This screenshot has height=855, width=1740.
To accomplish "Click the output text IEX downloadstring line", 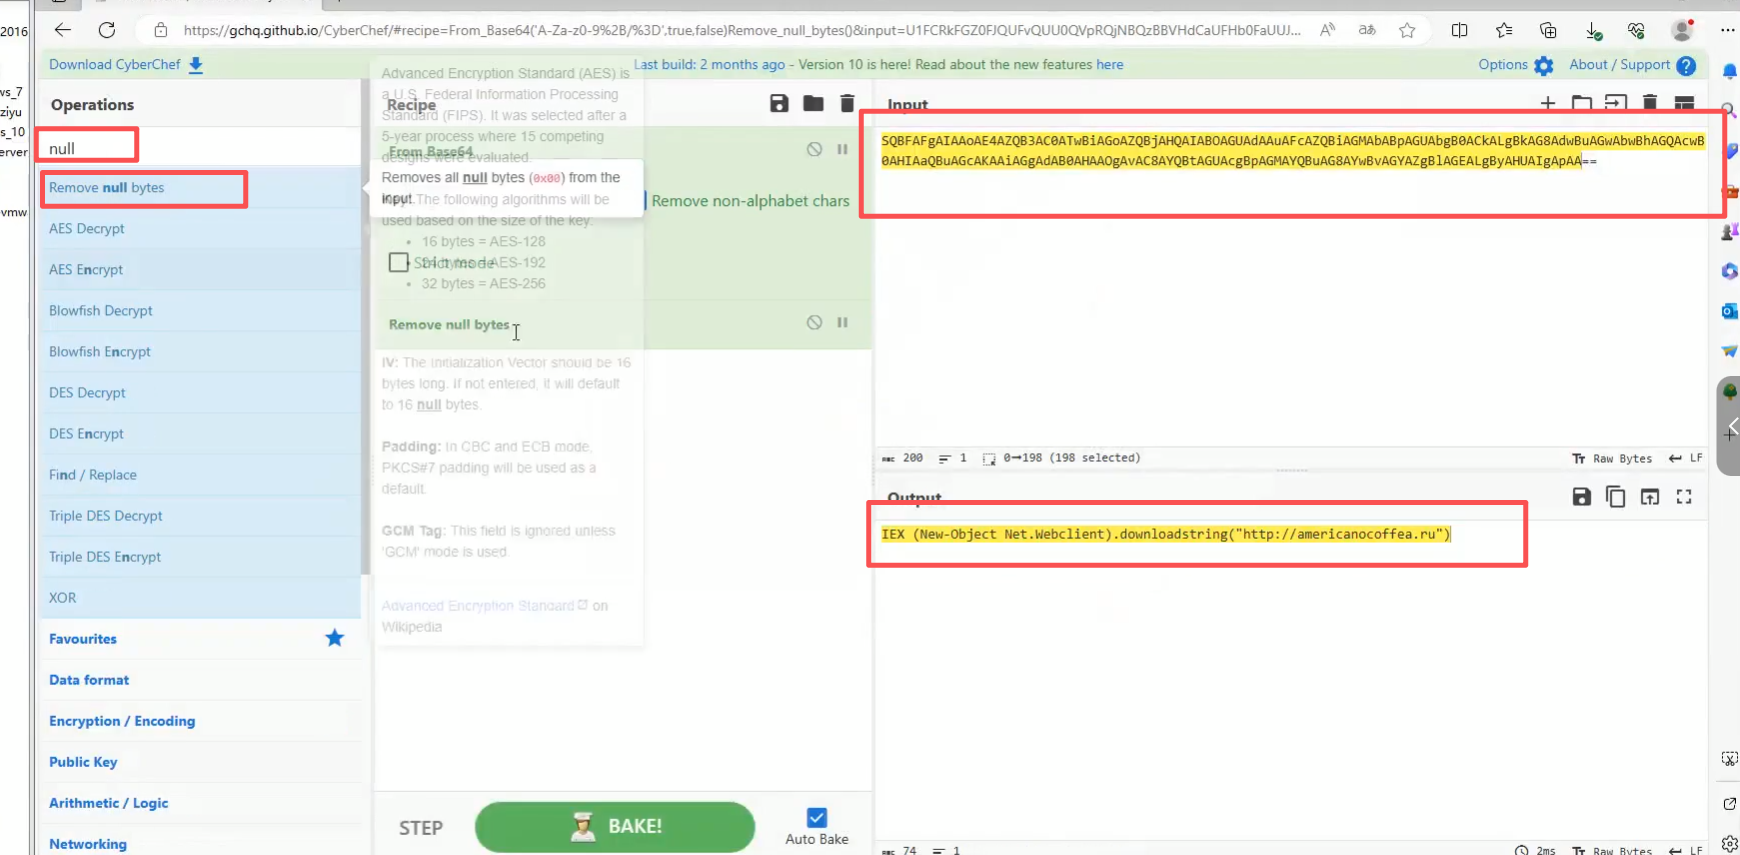I will (1165, 534).
